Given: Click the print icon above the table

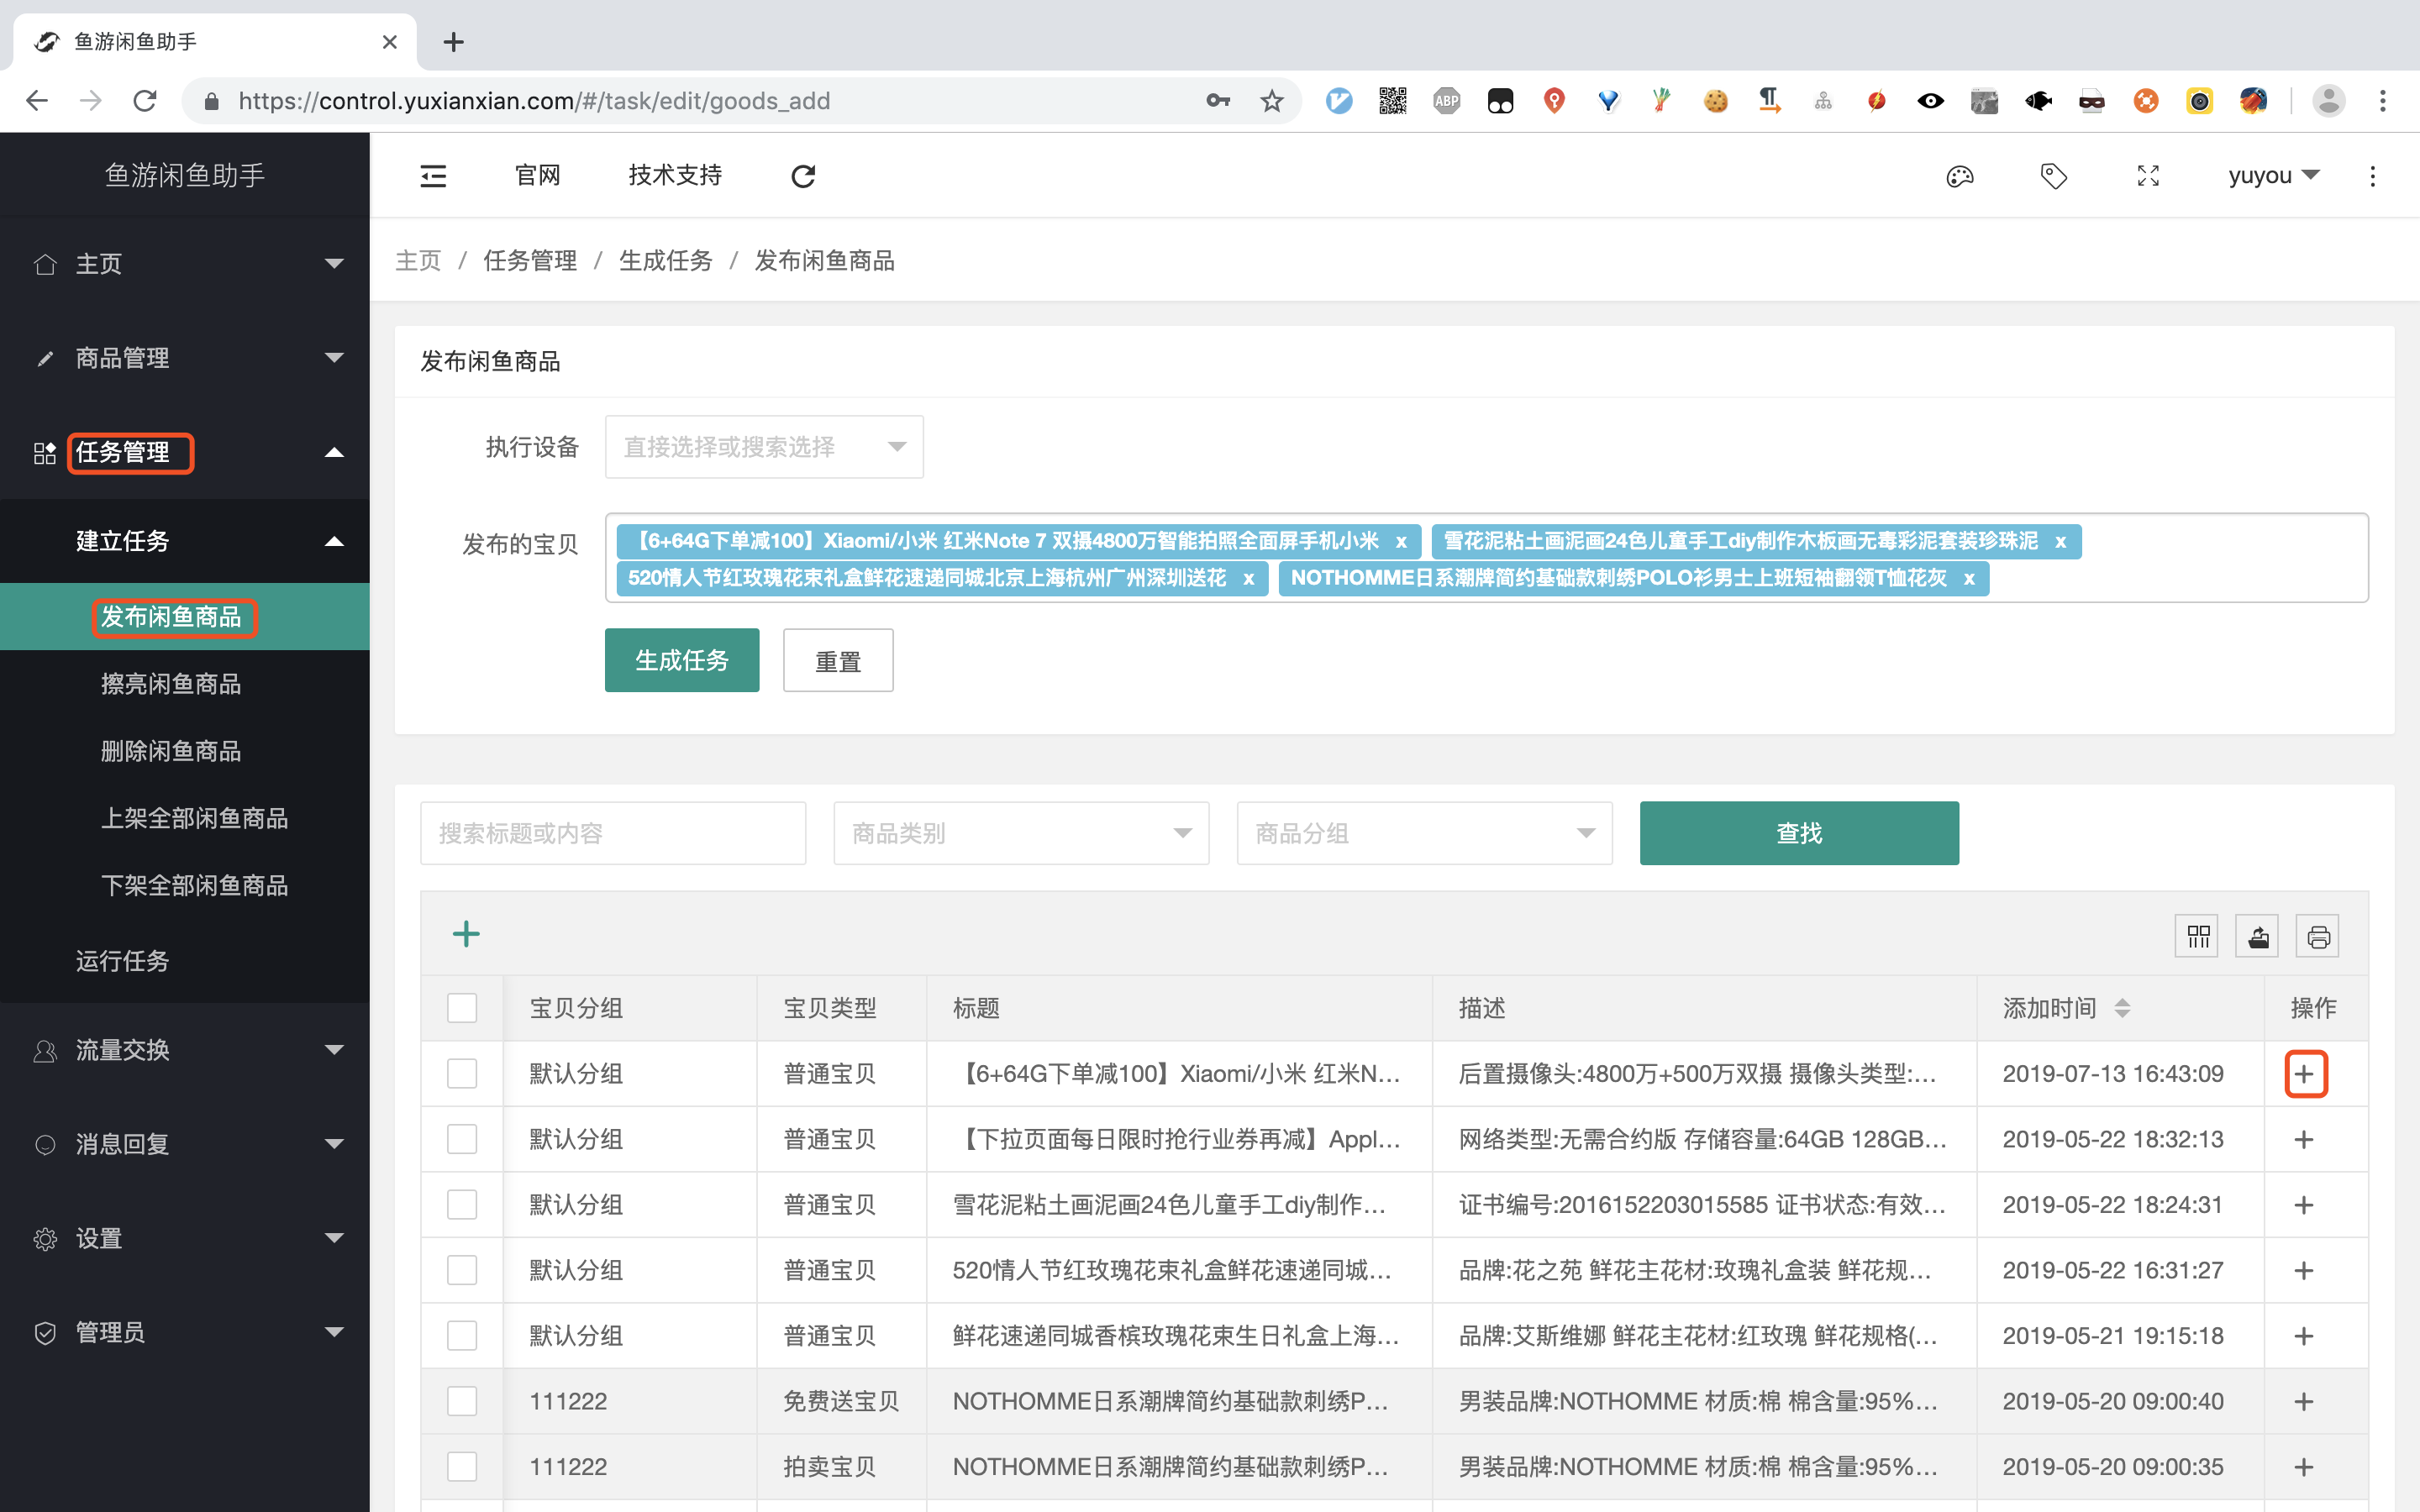Looking at the screenshot, I should click(x=2317, y=935).
